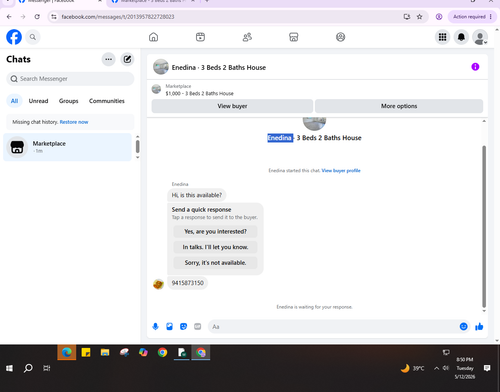This screenshot has width=500, height=392.
Task: Click the conversation scrollbar
Action: click(x=484, y=227)
